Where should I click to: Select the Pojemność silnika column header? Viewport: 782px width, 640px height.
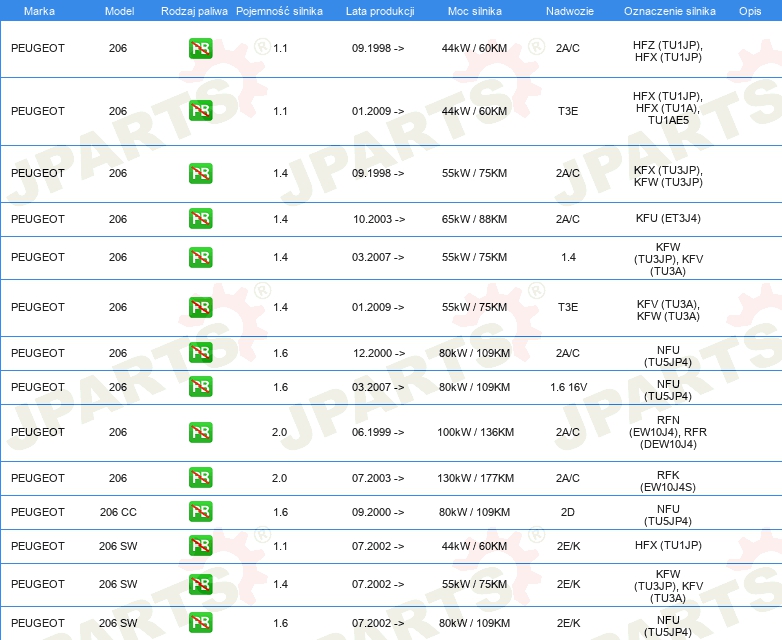click(279, 11)
